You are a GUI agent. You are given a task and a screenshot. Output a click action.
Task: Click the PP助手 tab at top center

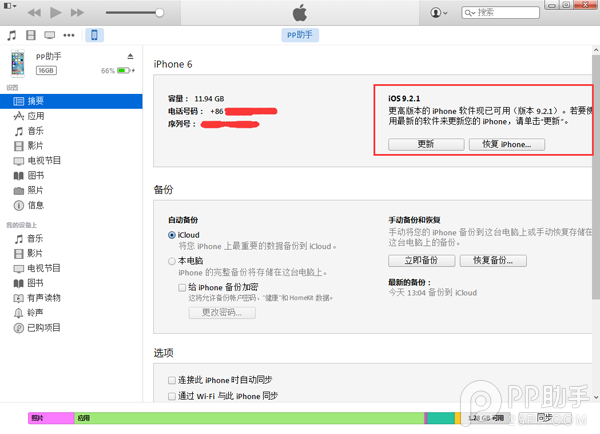[x=300, y=35]
